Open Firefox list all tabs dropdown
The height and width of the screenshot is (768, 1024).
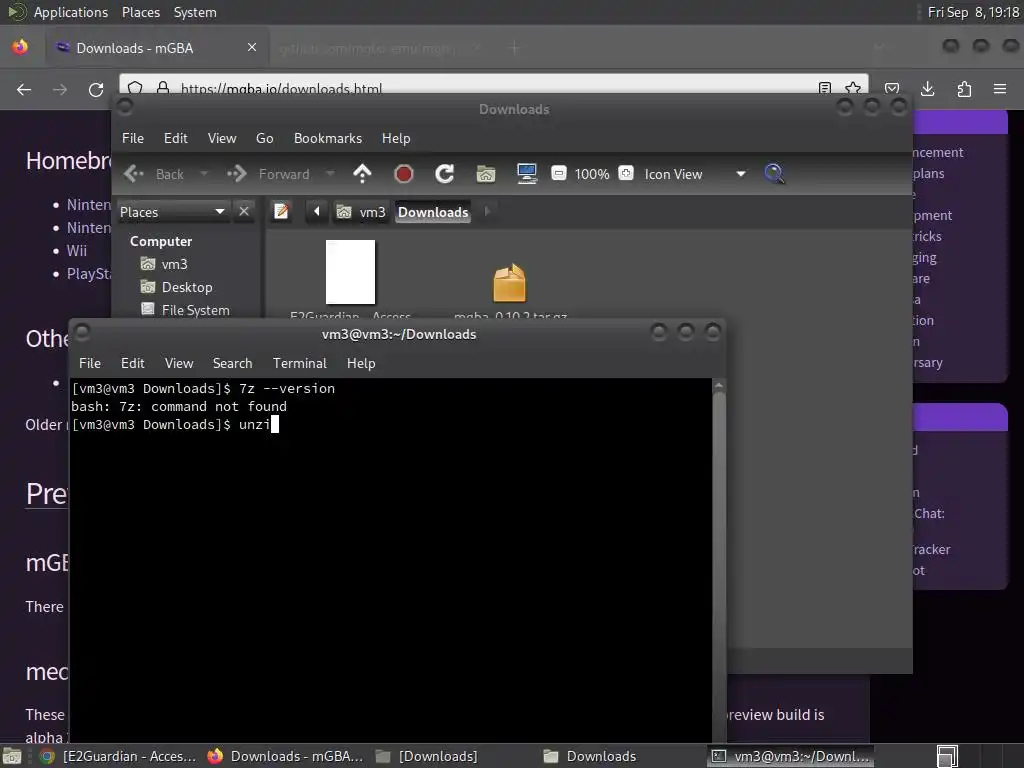click(880, 48)
